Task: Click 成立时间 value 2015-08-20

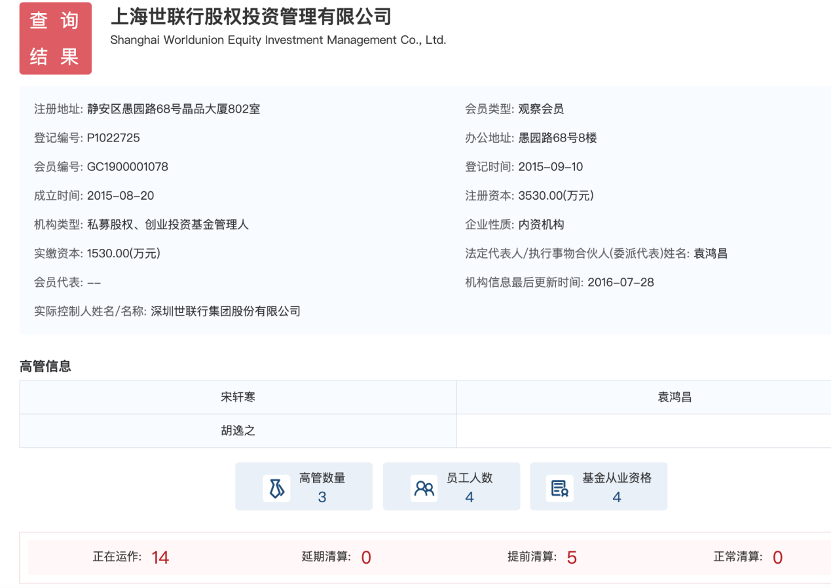Action: point(120,196)
